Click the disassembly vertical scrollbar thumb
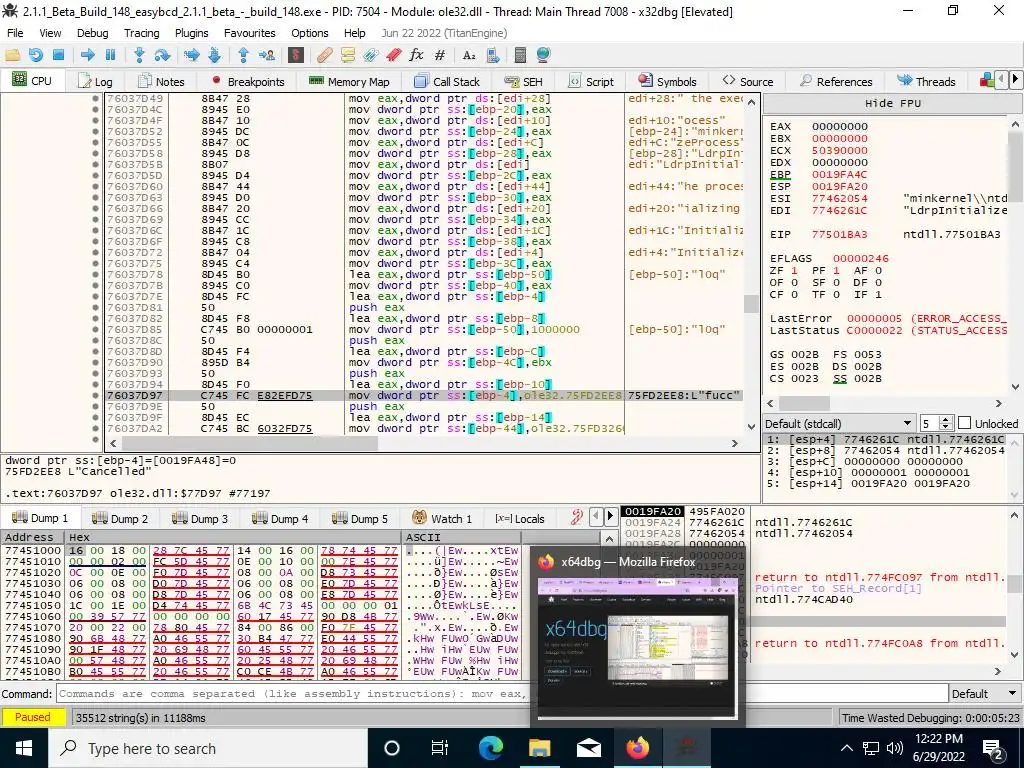This screenshot has height=768, width=1024. pyautogui.click(x=752, y=304)
